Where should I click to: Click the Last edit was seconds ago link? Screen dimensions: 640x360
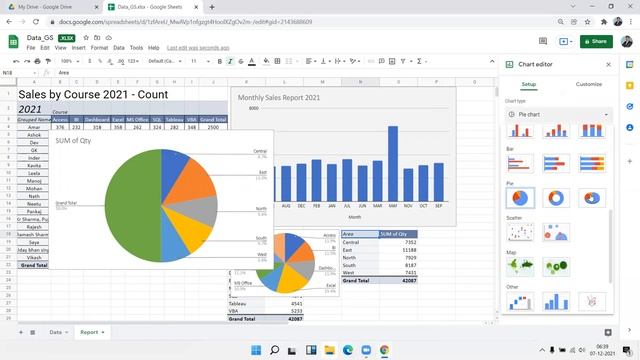198,48
